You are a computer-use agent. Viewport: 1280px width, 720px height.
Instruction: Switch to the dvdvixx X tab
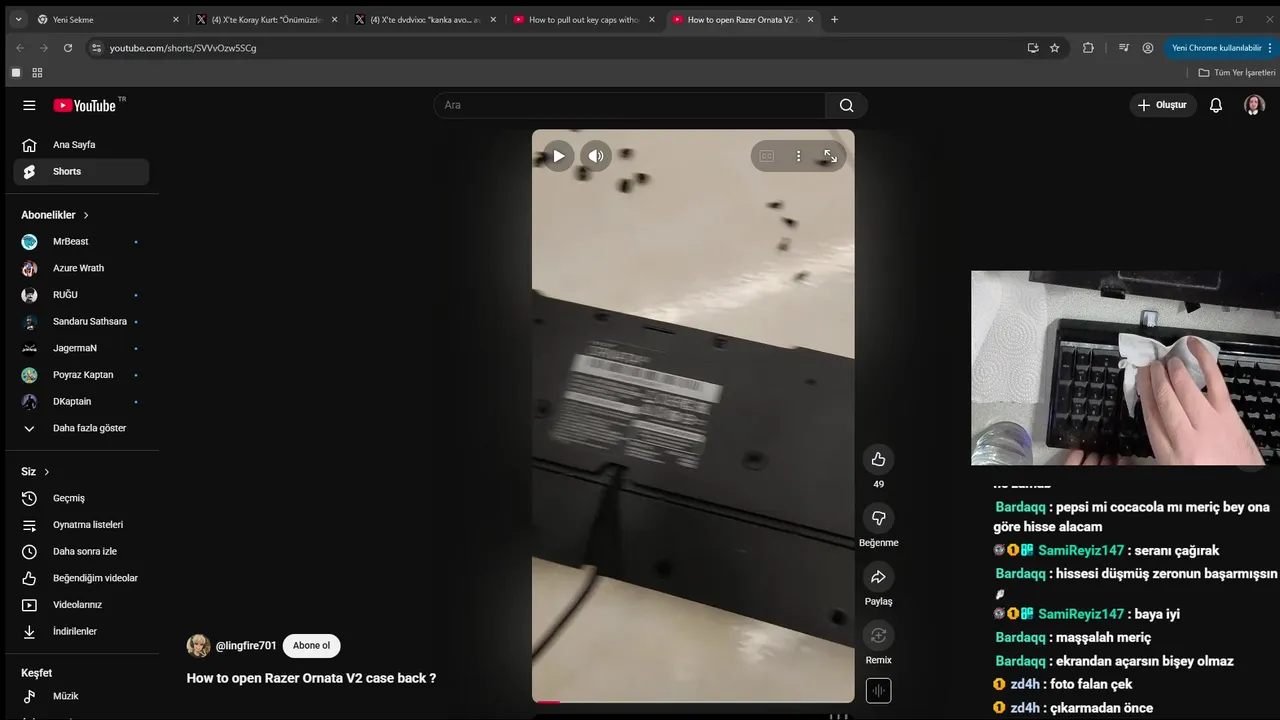tap(425, 19)
